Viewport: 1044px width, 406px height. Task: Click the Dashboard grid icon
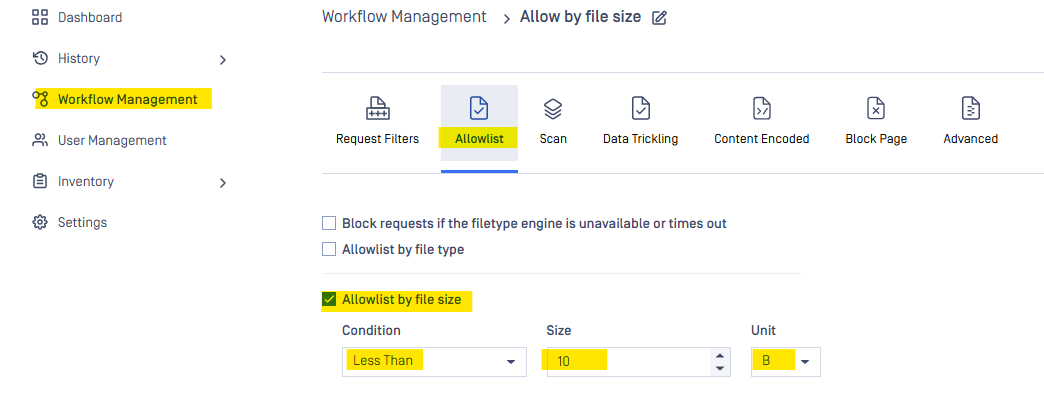pos(40,17)
